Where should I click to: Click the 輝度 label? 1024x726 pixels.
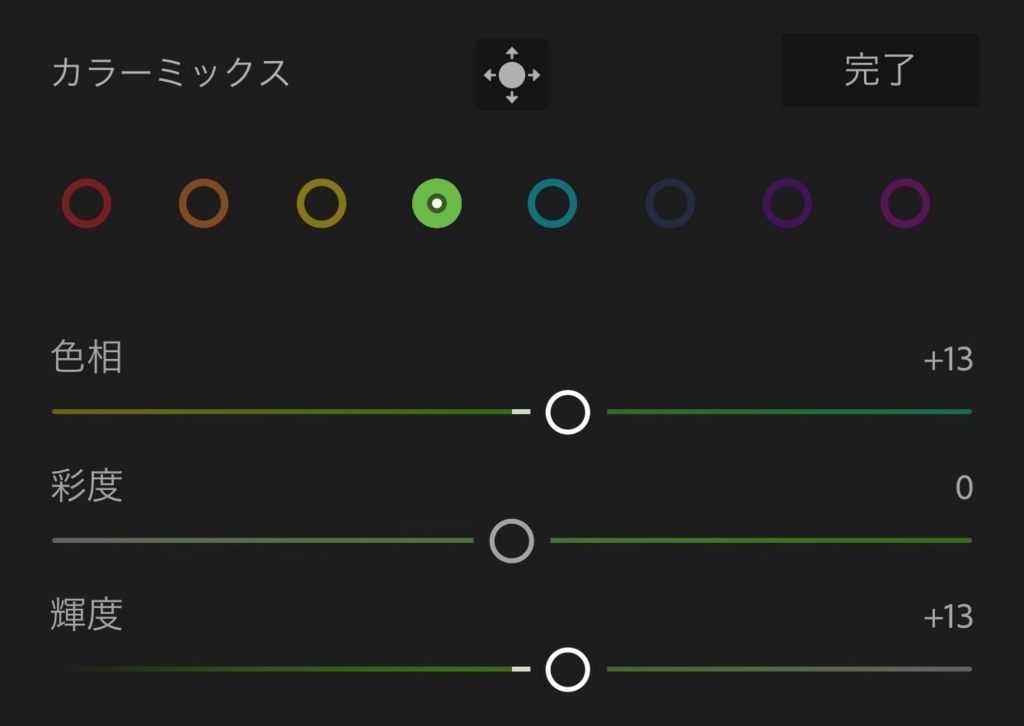(87, 615)
